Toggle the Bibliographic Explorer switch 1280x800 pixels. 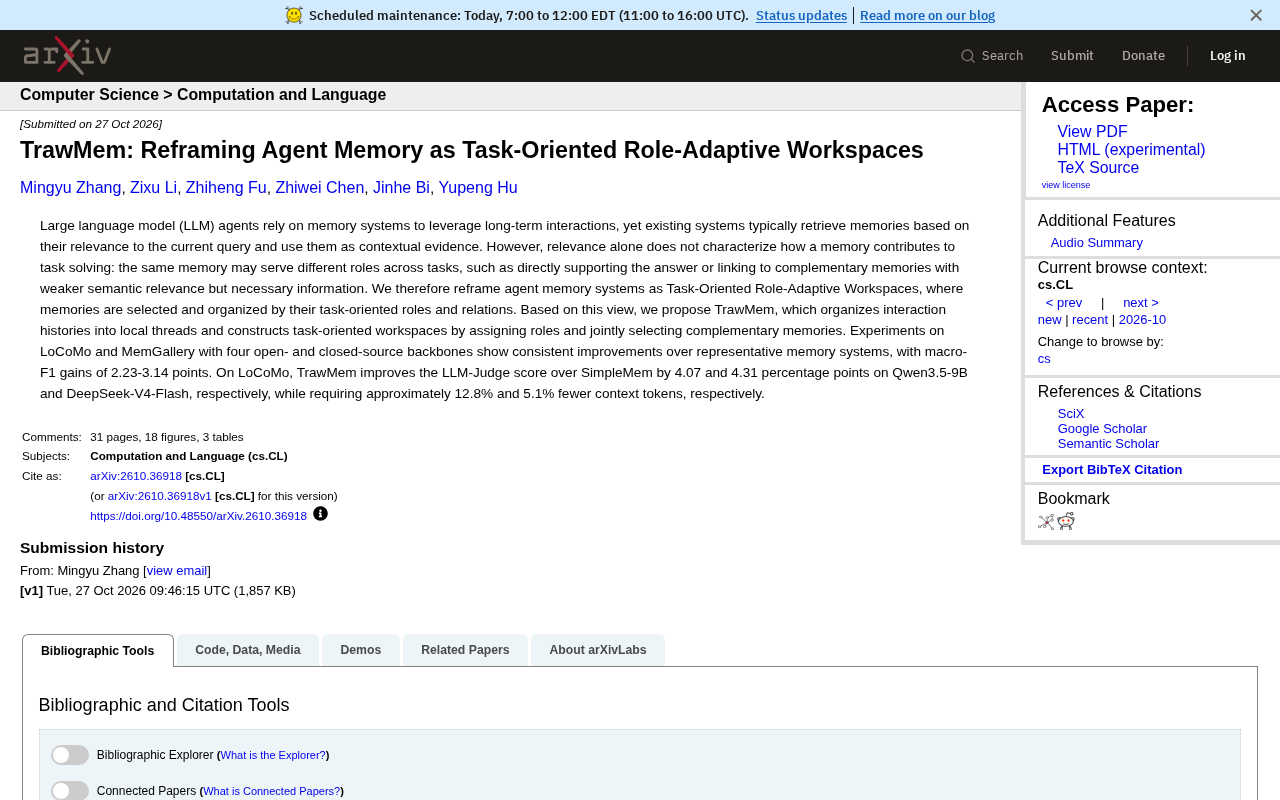point(70,755)
